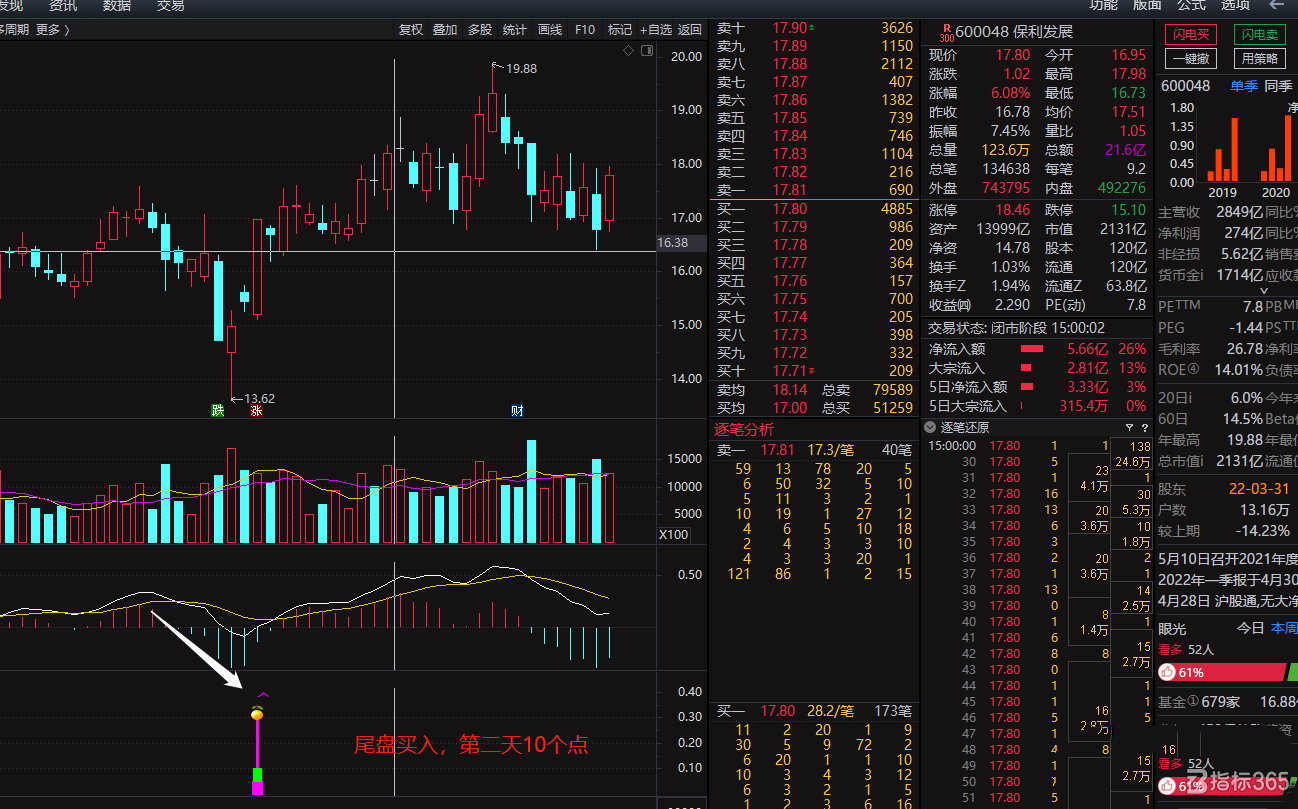
Task: Click the 交易状态 闭市阶段 status line
Action: (x=1018, y=327)
